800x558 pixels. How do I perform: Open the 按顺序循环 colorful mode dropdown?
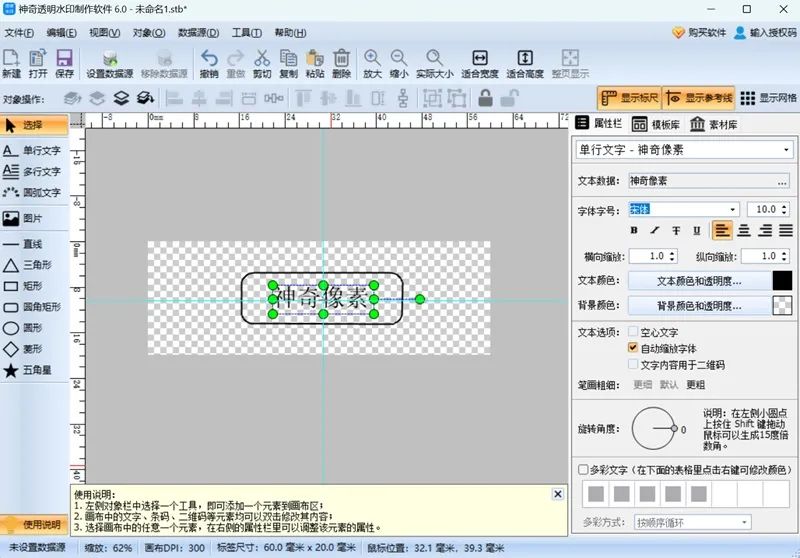tap(744, 522)
